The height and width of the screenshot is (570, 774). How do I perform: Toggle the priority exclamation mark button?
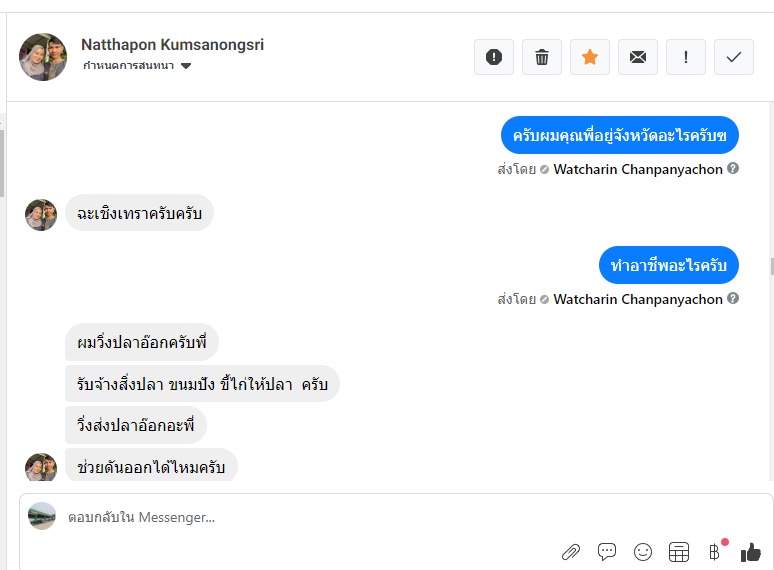pos(686,57)
